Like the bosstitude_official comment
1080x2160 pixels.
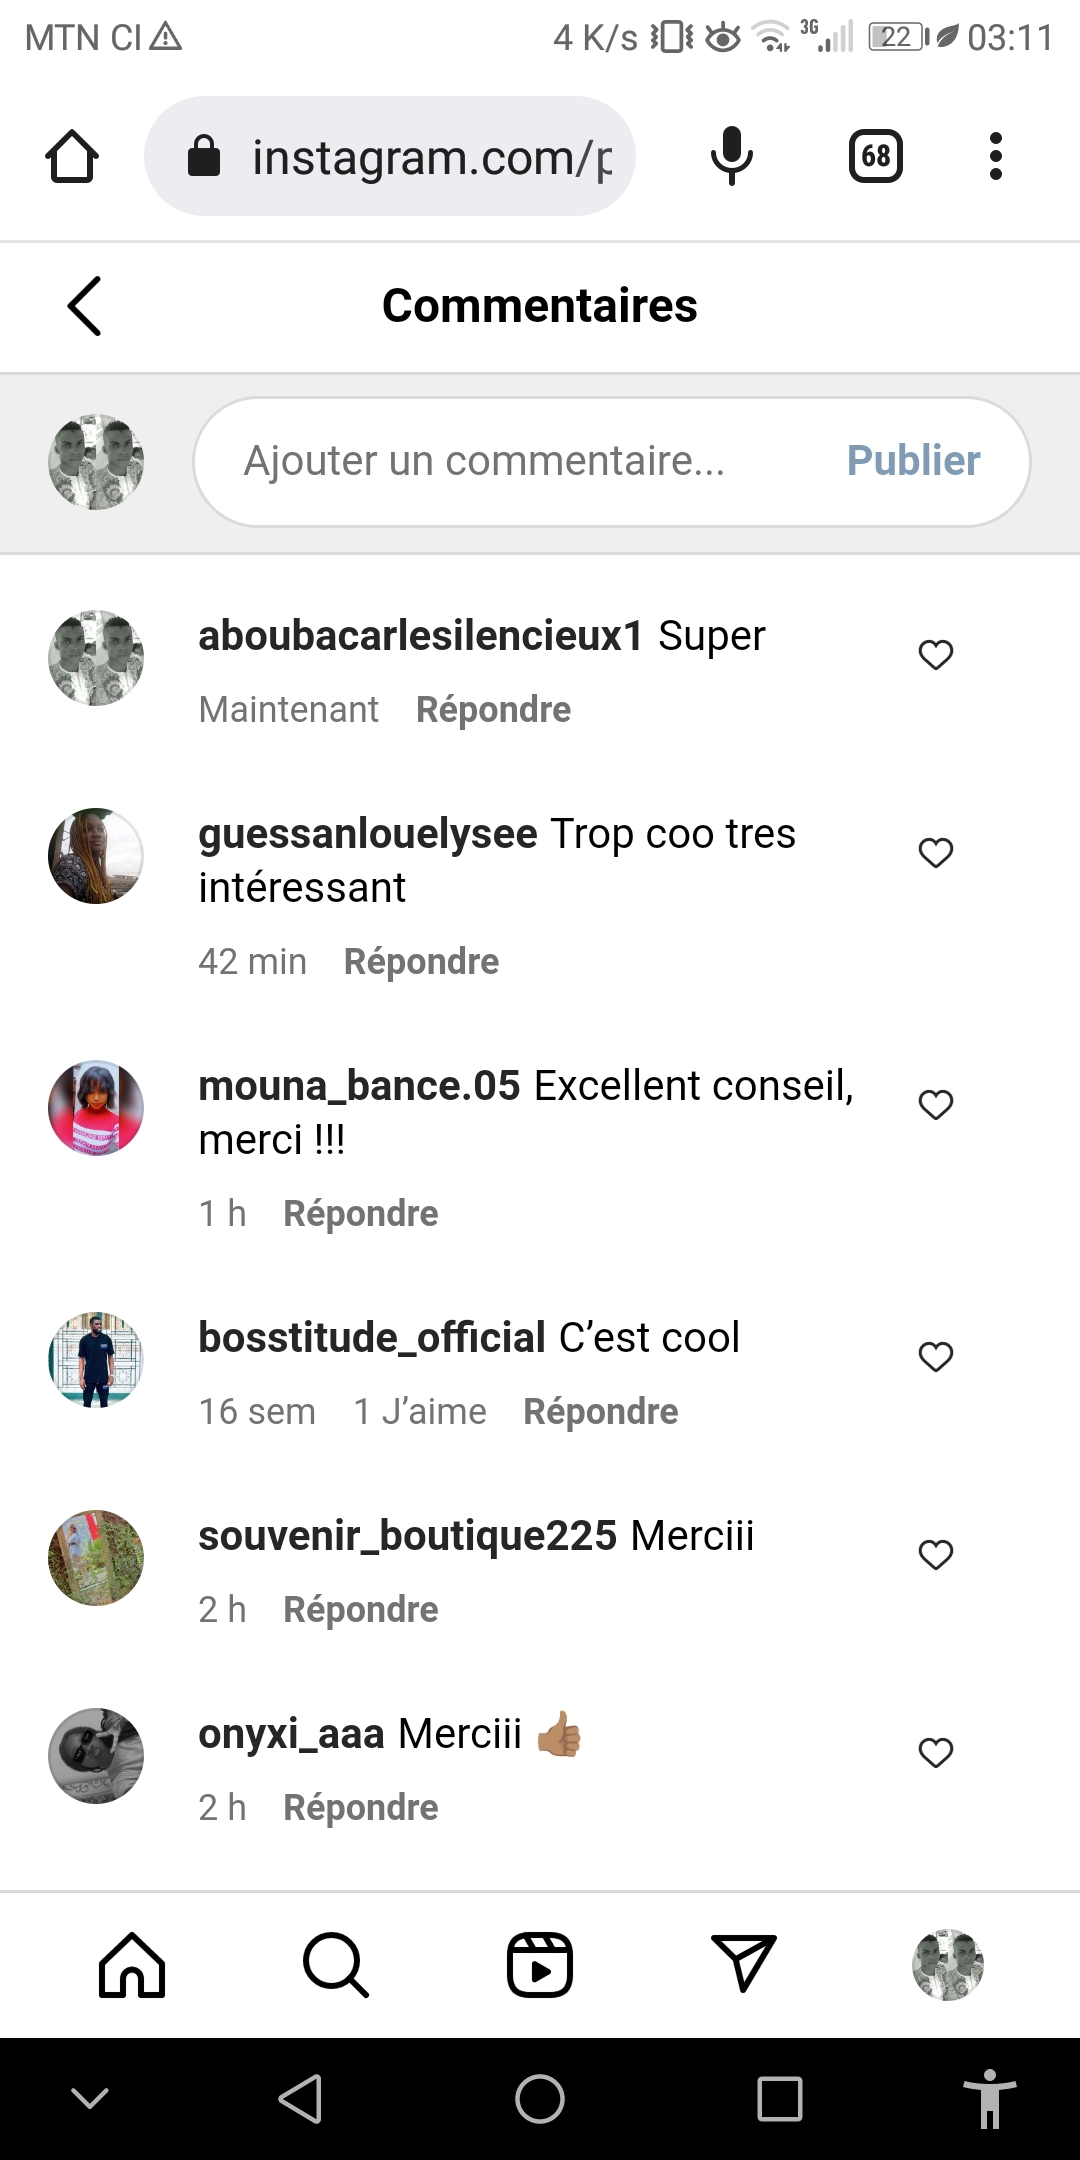coord(936,1357)
